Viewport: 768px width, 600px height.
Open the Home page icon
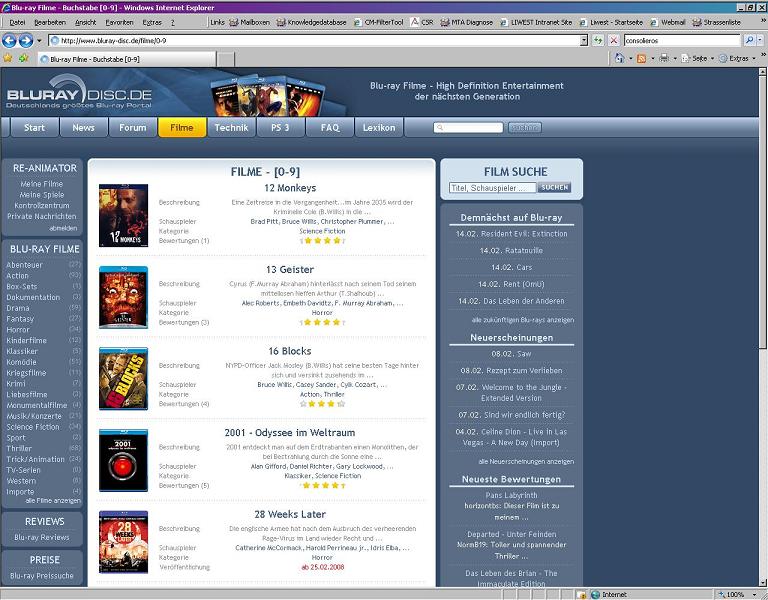(x=620, y=59)
